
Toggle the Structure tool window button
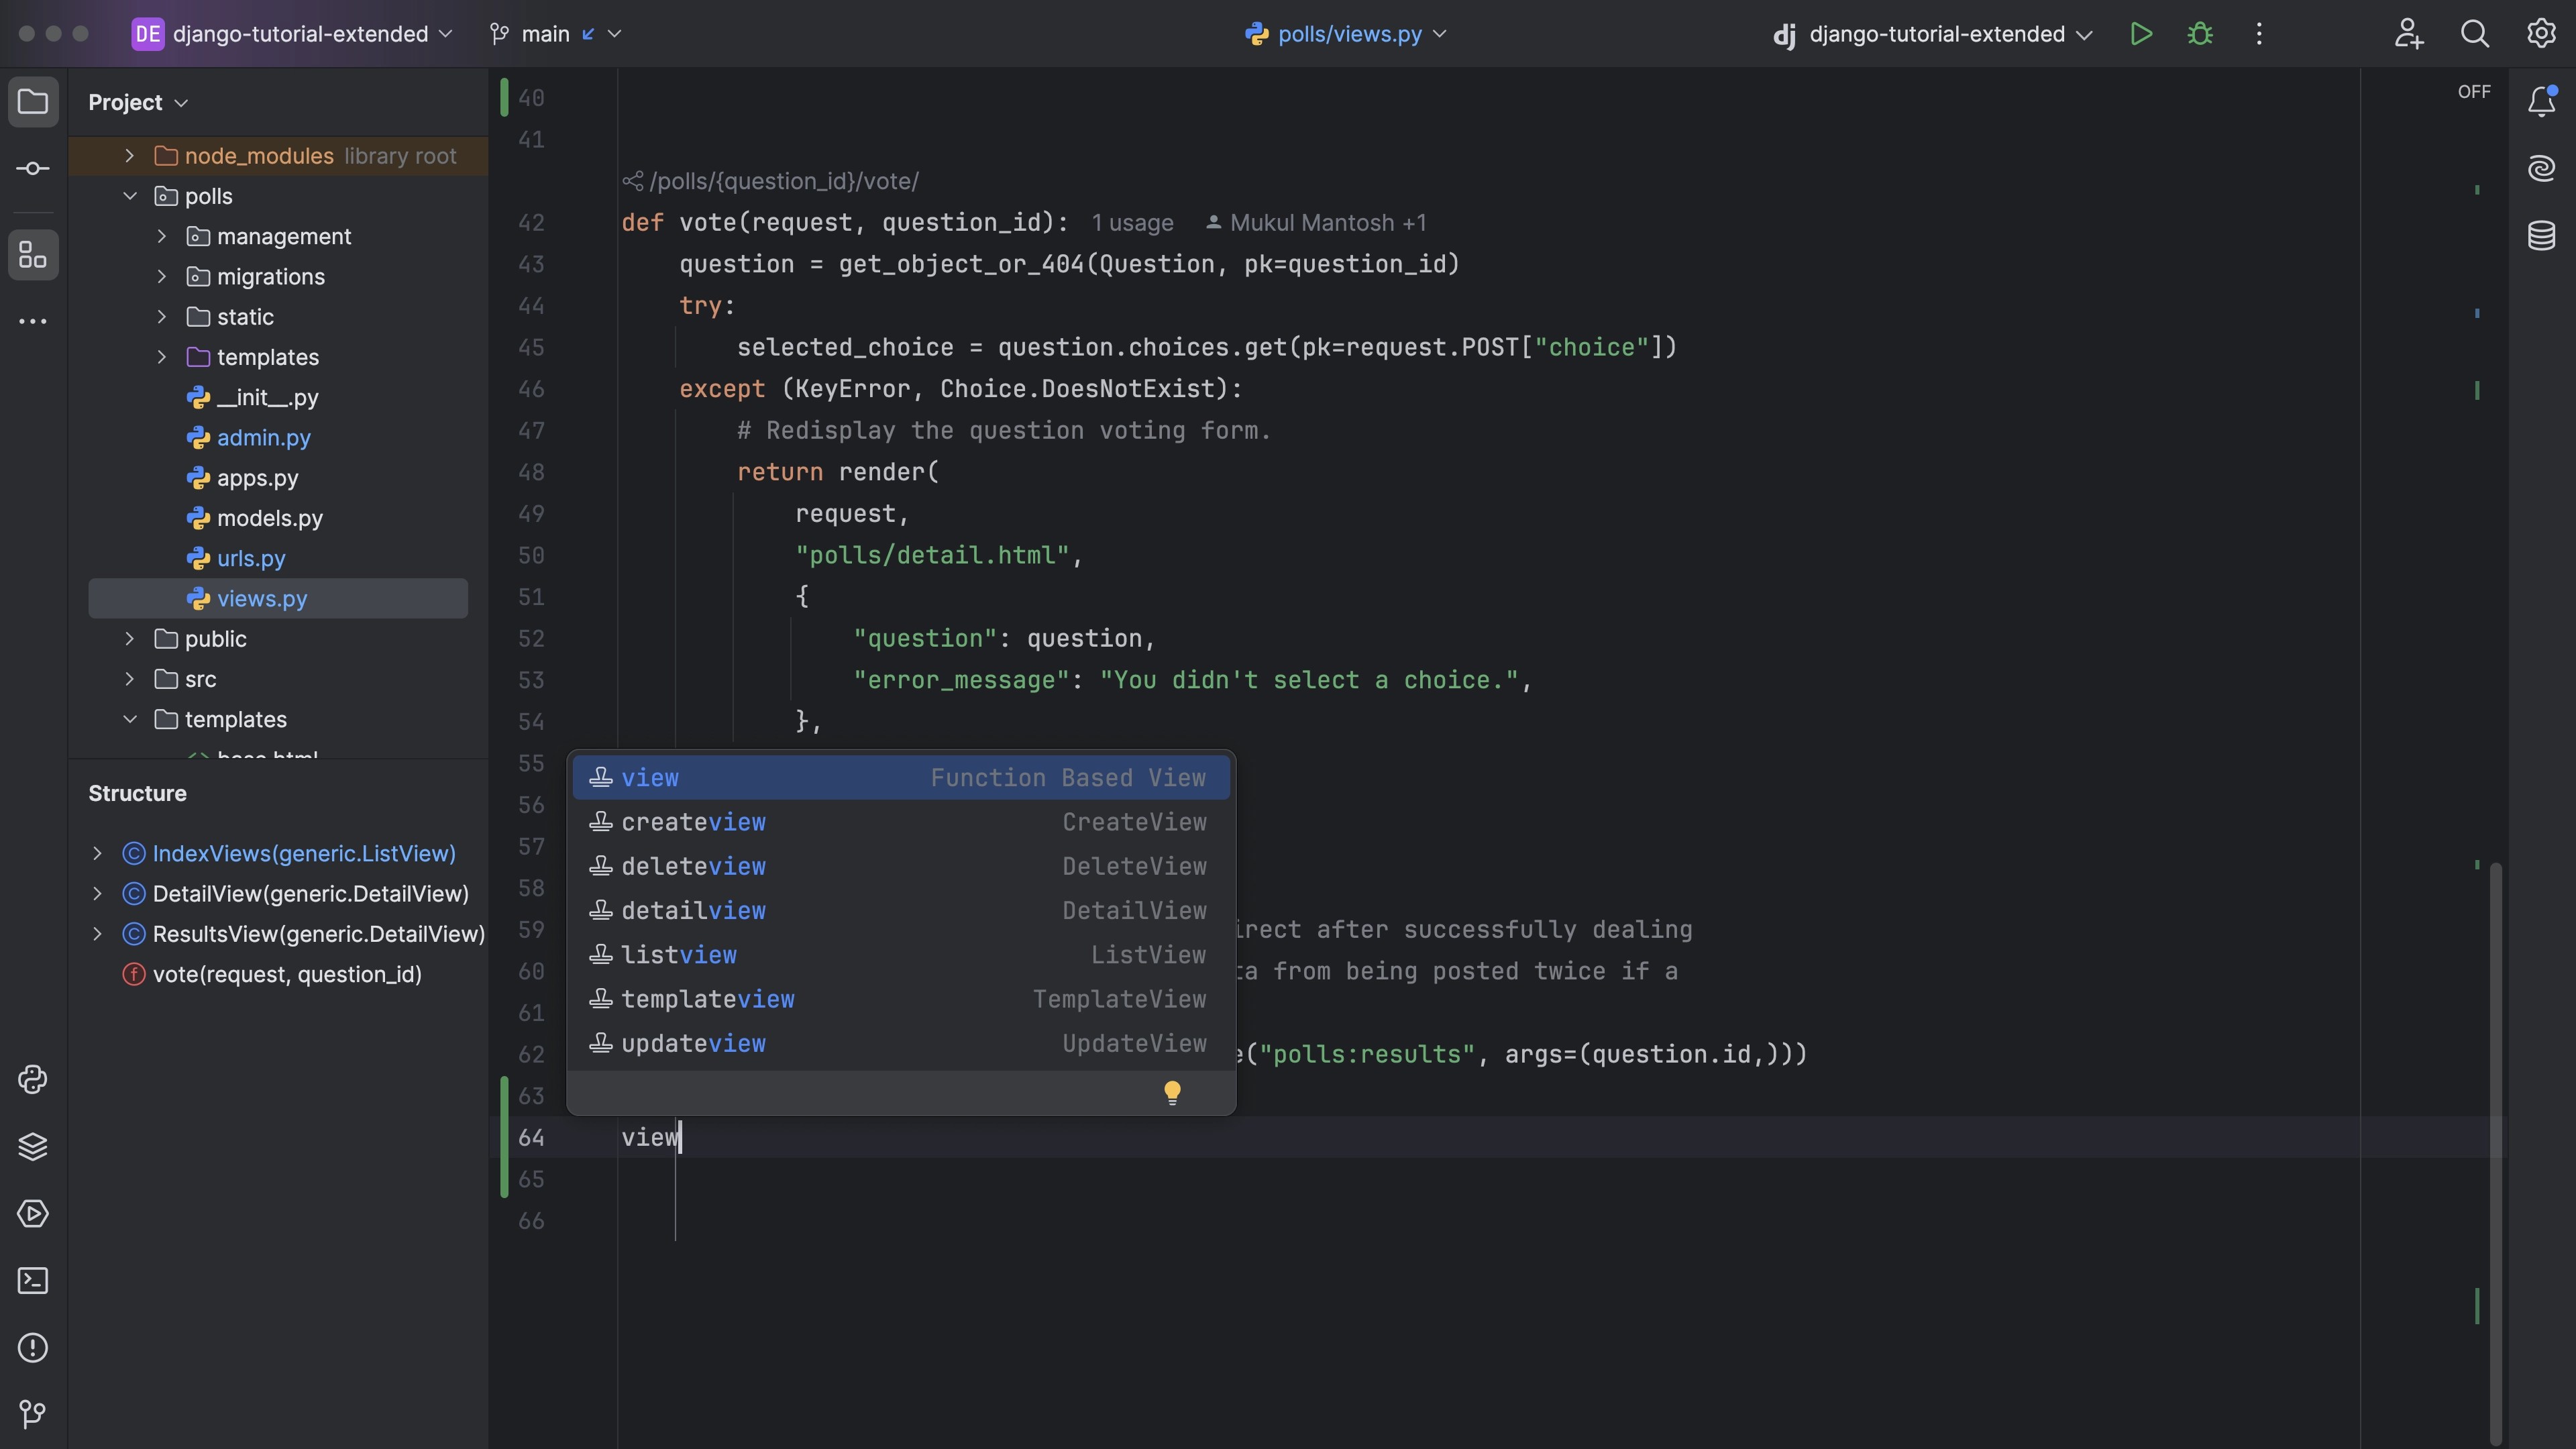(33, 255)
